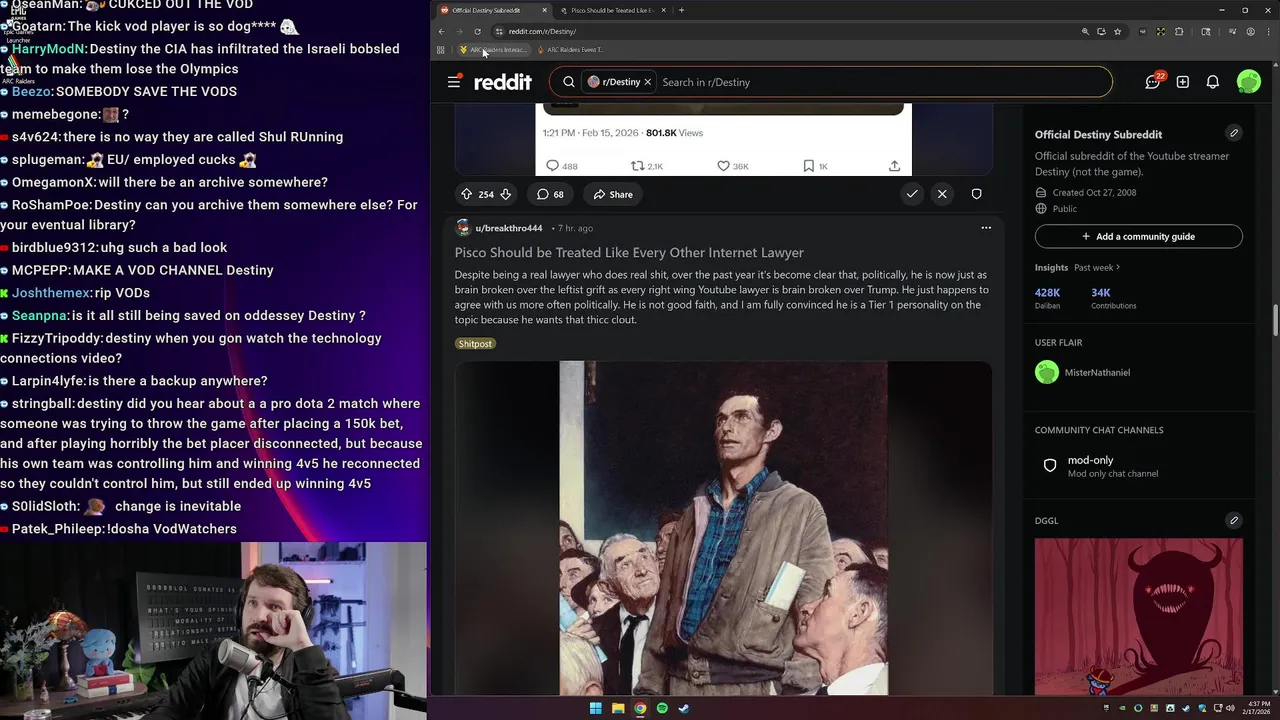Open browser zoom magnifier icon
The image size is (1280, 720).
coord(1085,31)
